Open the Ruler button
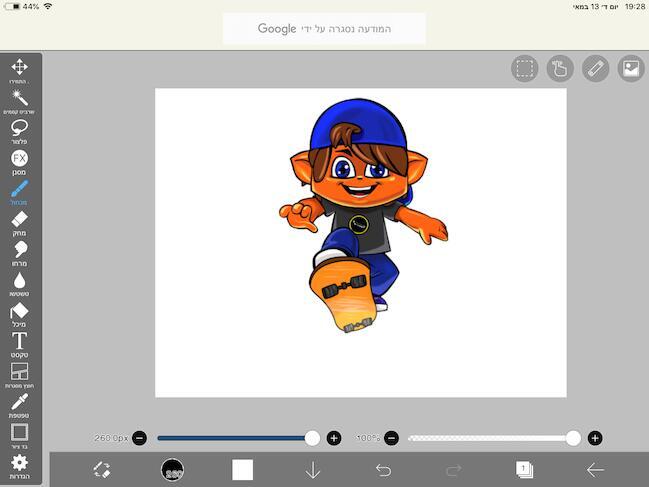The height and width of the screenshot is (487, 649). (x=596, y=68)
